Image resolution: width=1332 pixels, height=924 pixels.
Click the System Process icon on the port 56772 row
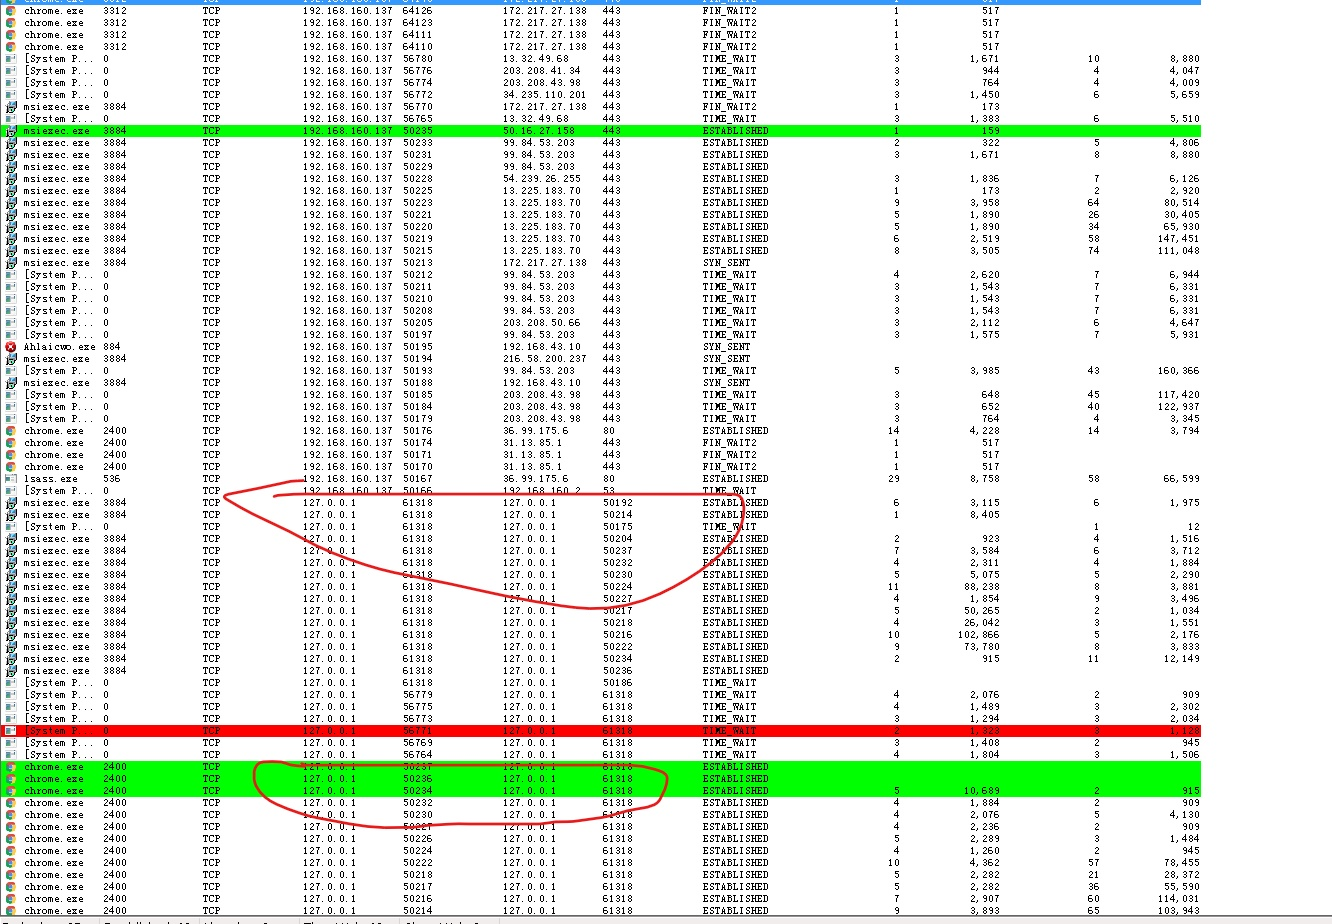click(11, 94)
